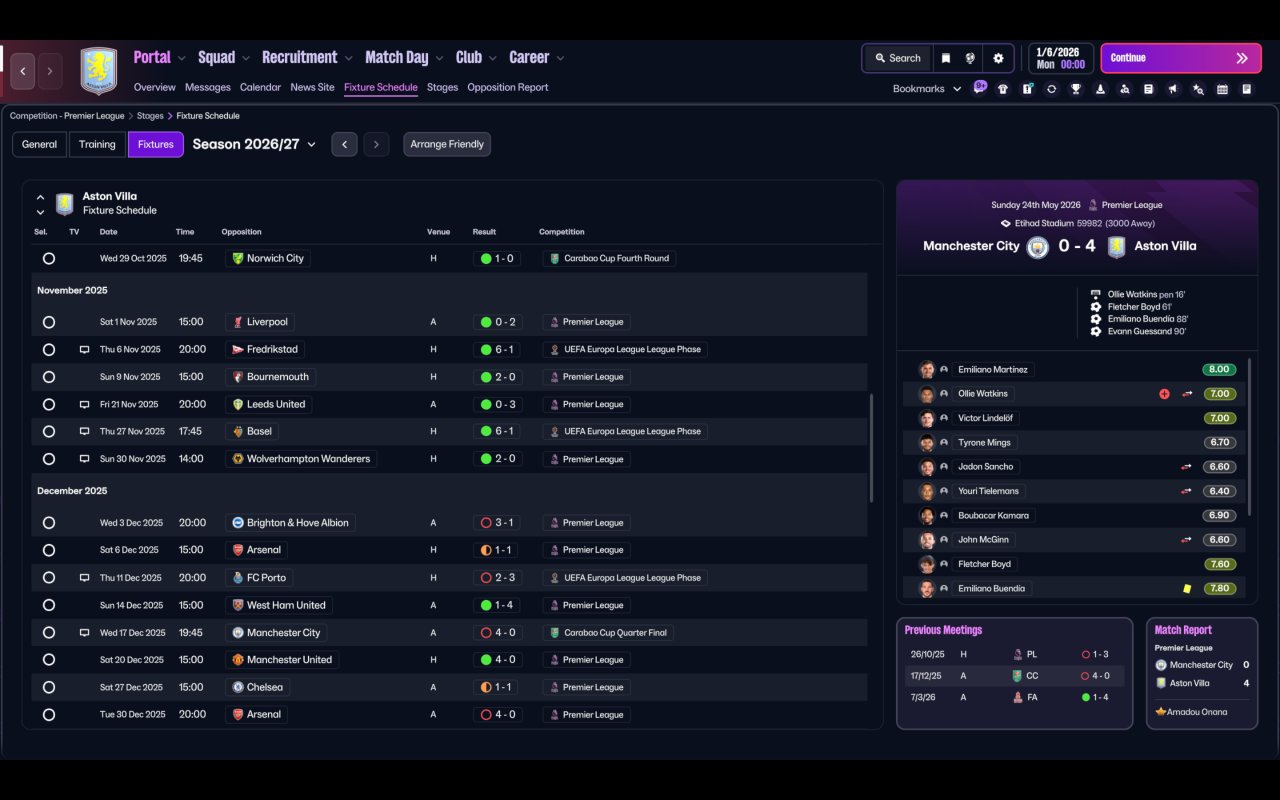Open the News Site submenu item
The height and width of the screenshot is (800, 1280).
click(x=312, y=87)
